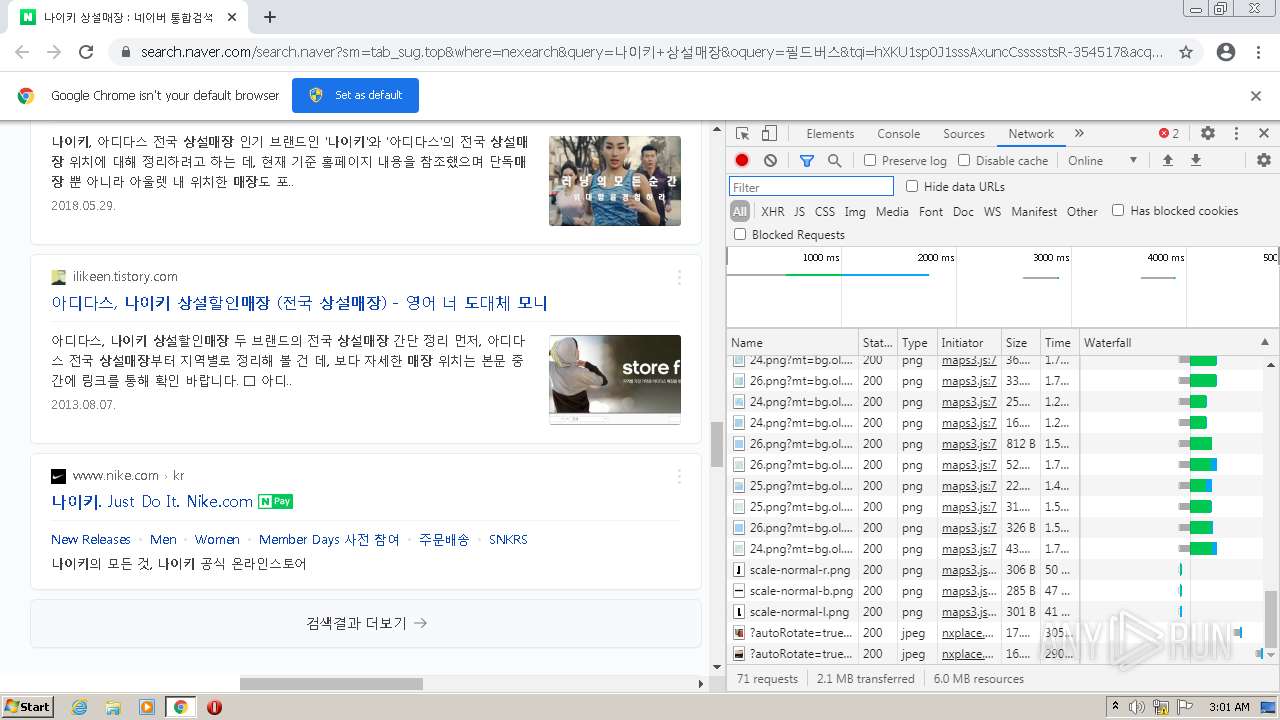1280x720 pixels.
Task: Open DevTools main settings gear
Action: click(x=1208, y=133)
